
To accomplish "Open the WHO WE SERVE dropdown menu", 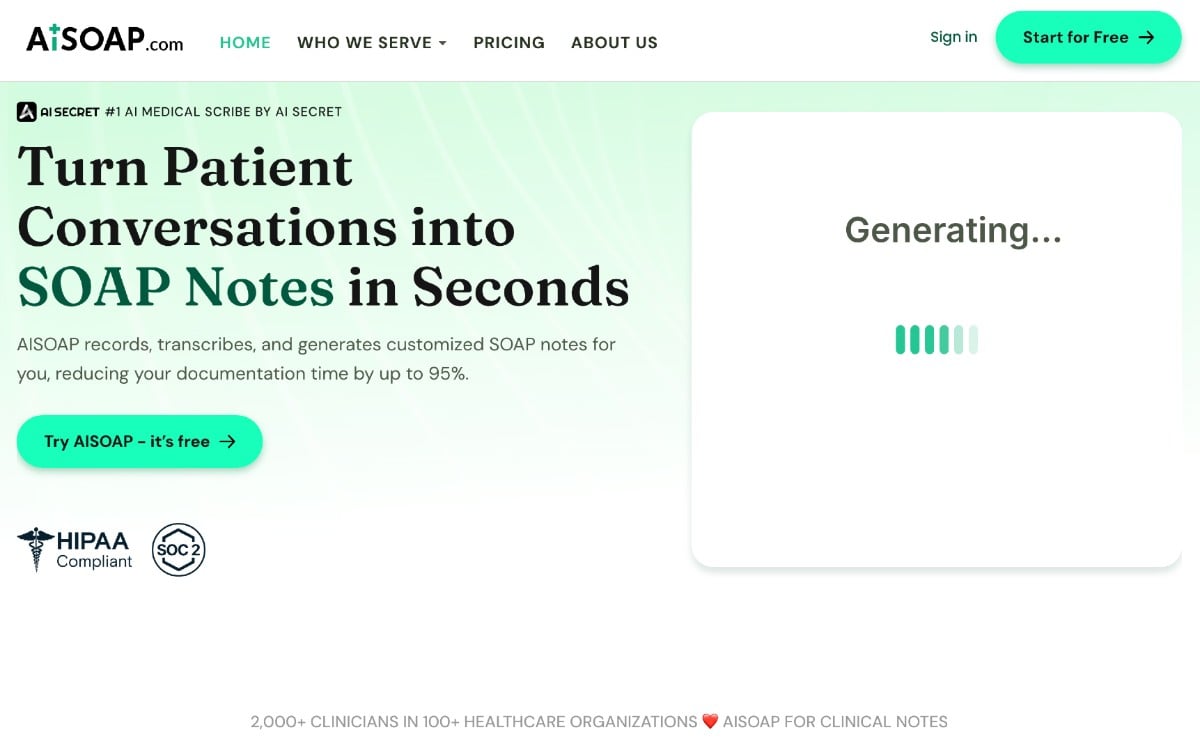I will pos(365,43).
